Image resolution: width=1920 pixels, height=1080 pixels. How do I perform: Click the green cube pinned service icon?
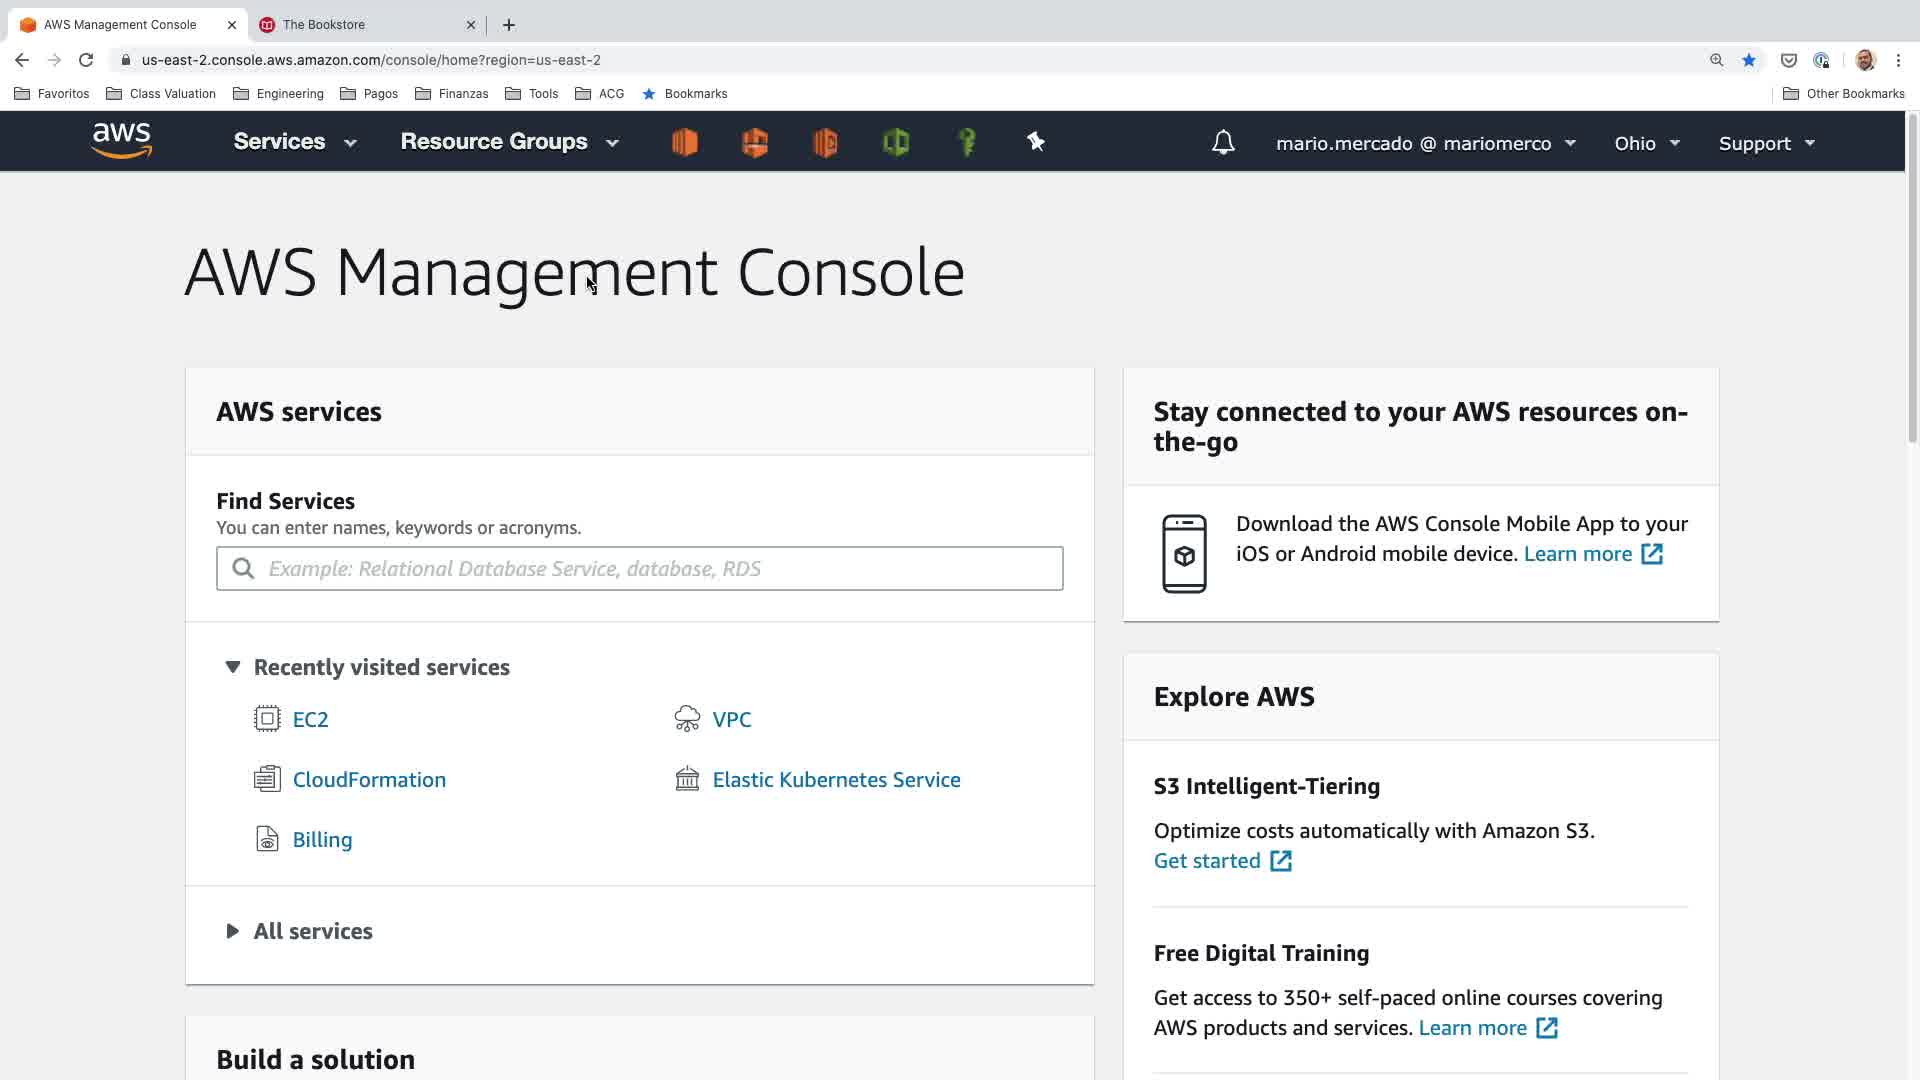tap(896, 142)
